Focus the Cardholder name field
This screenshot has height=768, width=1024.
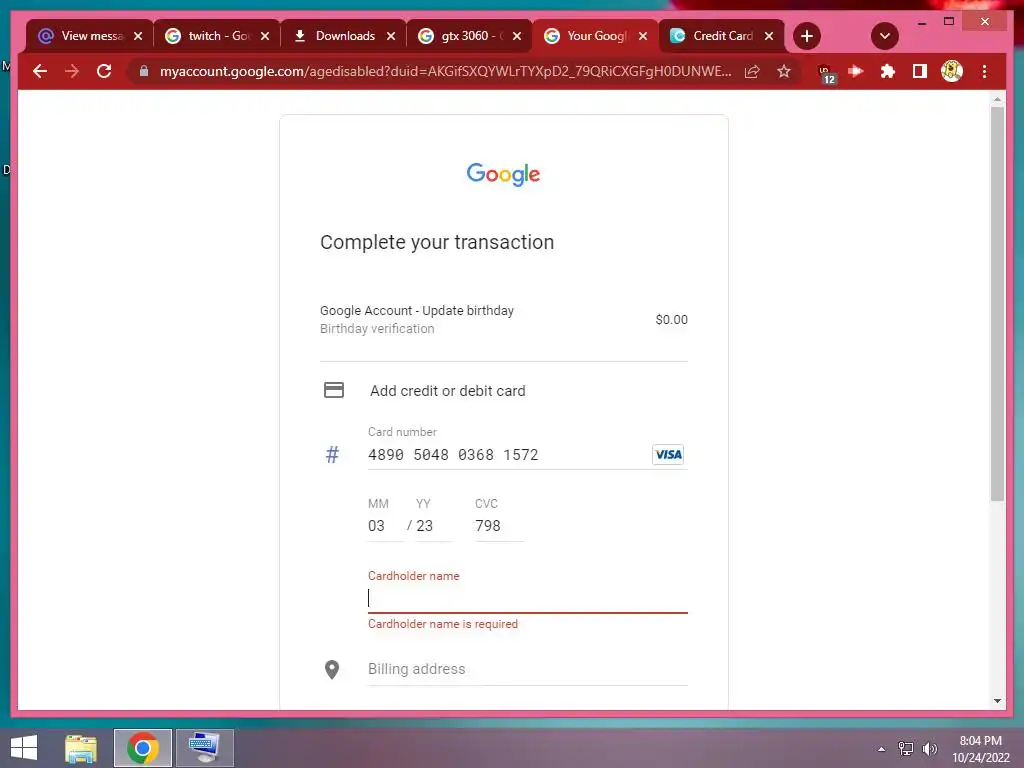528,598
